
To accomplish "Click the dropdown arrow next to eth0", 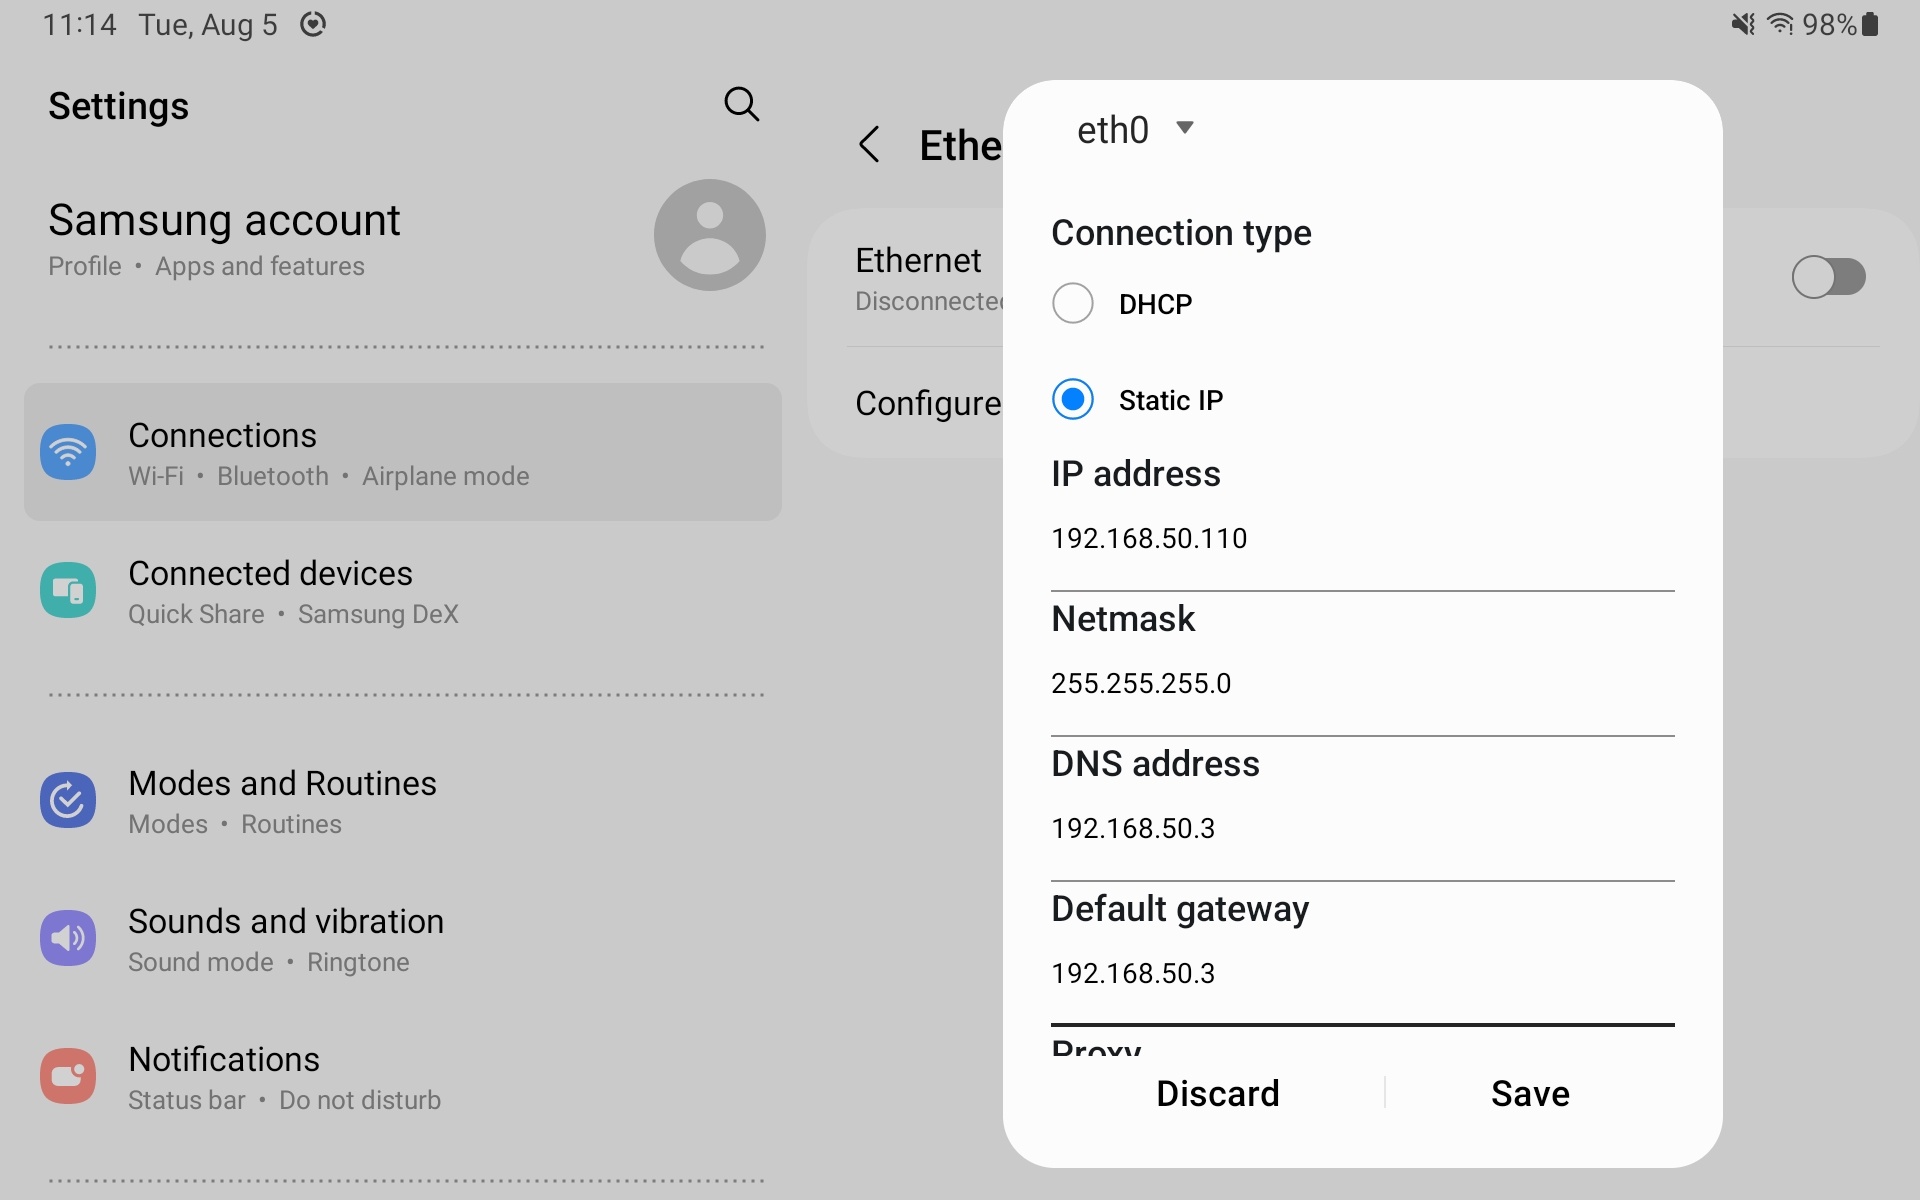I will coord(1185,128).
